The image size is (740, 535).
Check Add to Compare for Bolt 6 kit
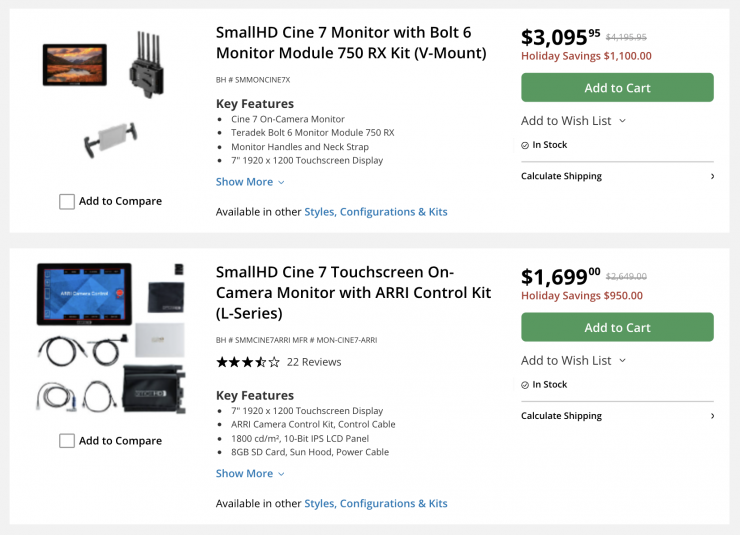click(x=67, y=201)
